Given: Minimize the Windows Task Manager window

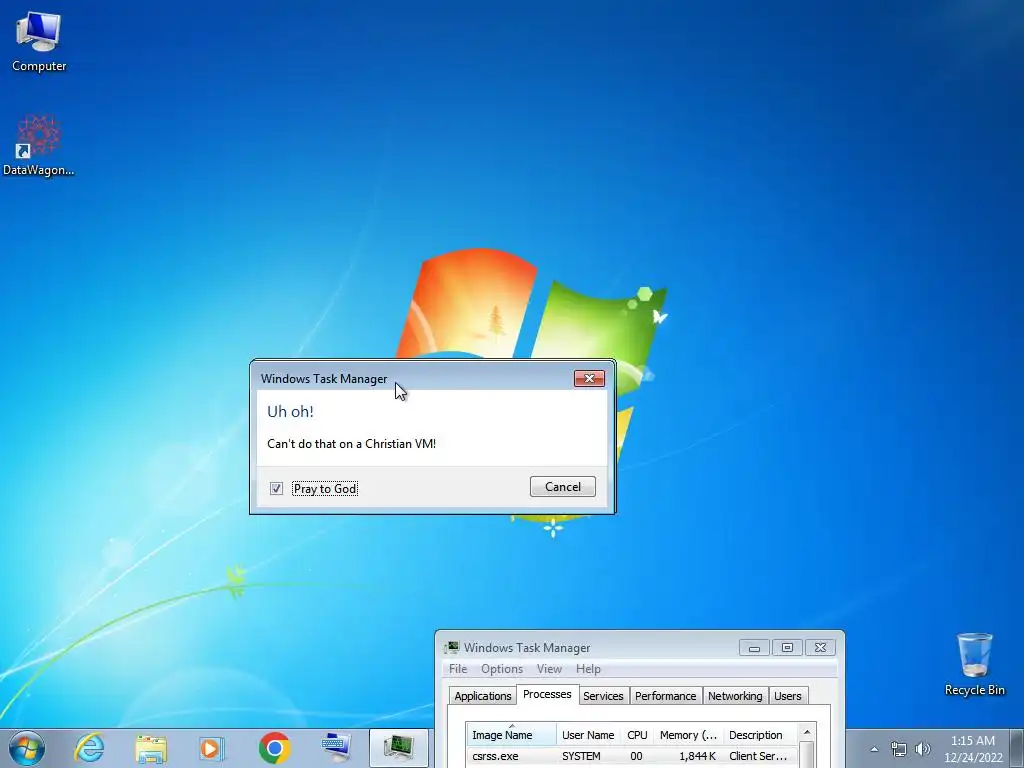Looking at the screenshot, I should (x=754, y=647).
